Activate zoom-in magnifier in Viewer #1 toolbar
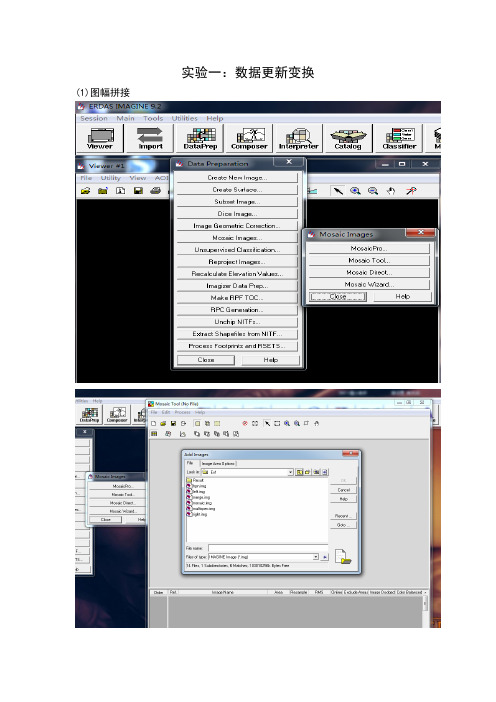 point(355,191)
